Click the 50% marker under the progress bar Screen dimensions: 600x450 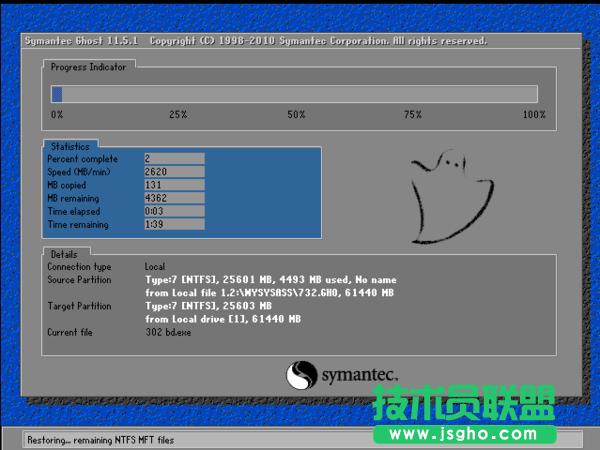pyautogui.click(x=296, y=115)
